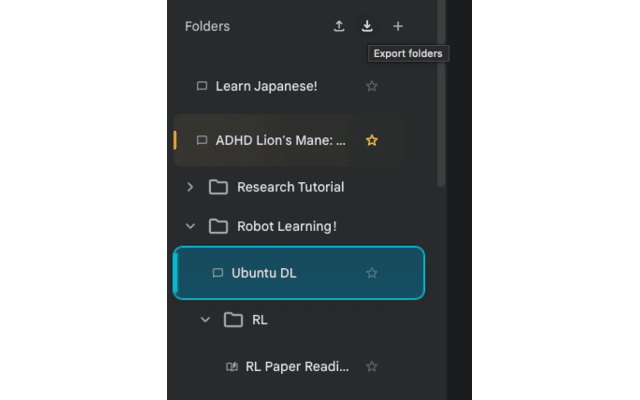Click the Robot Learning! folder icon
Screen dimensions: 640x400
tap(218, 226)
